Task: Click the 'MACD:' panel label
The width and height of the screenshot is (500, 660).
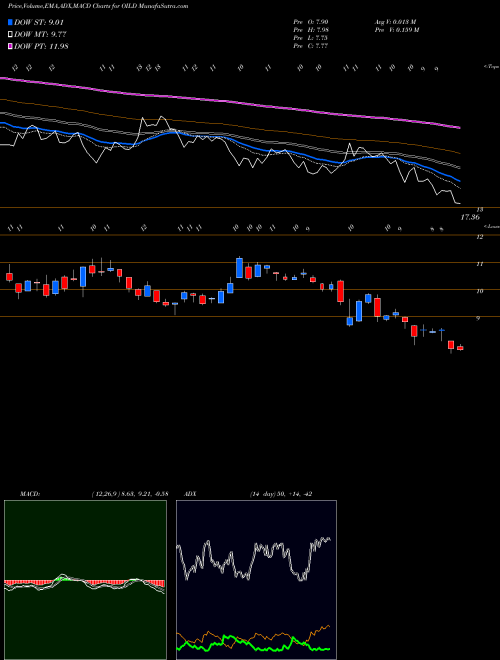Action: tap(29, 494)
